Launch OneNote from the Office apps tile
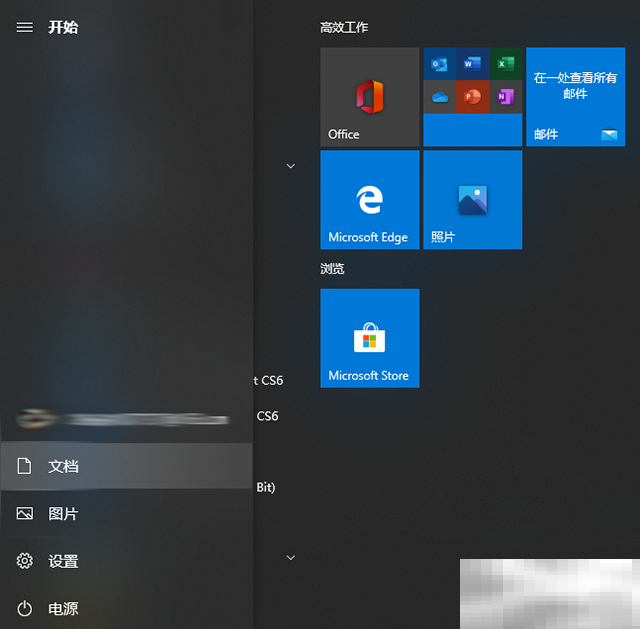Viewport: 640px width, 629px height. 506,97
